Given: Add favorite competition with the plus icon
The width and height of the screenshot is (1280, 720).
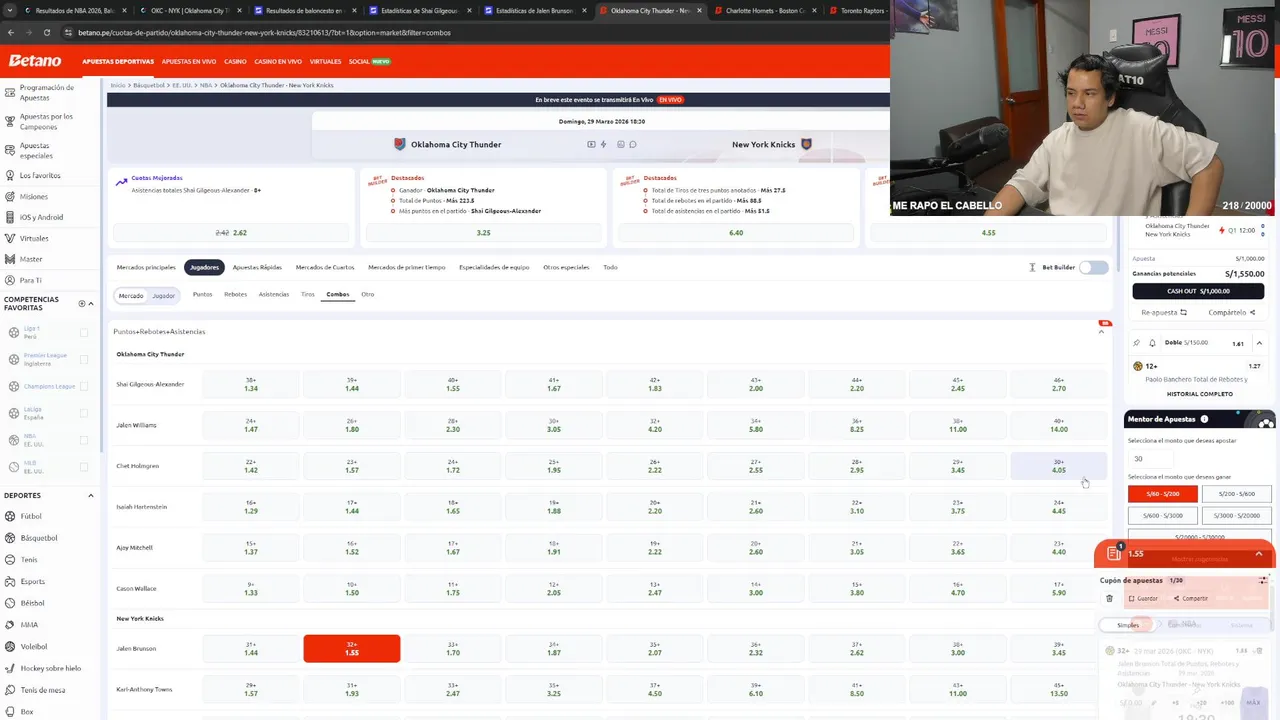Looking at the screenshot, I should click(x=82, y=303).
